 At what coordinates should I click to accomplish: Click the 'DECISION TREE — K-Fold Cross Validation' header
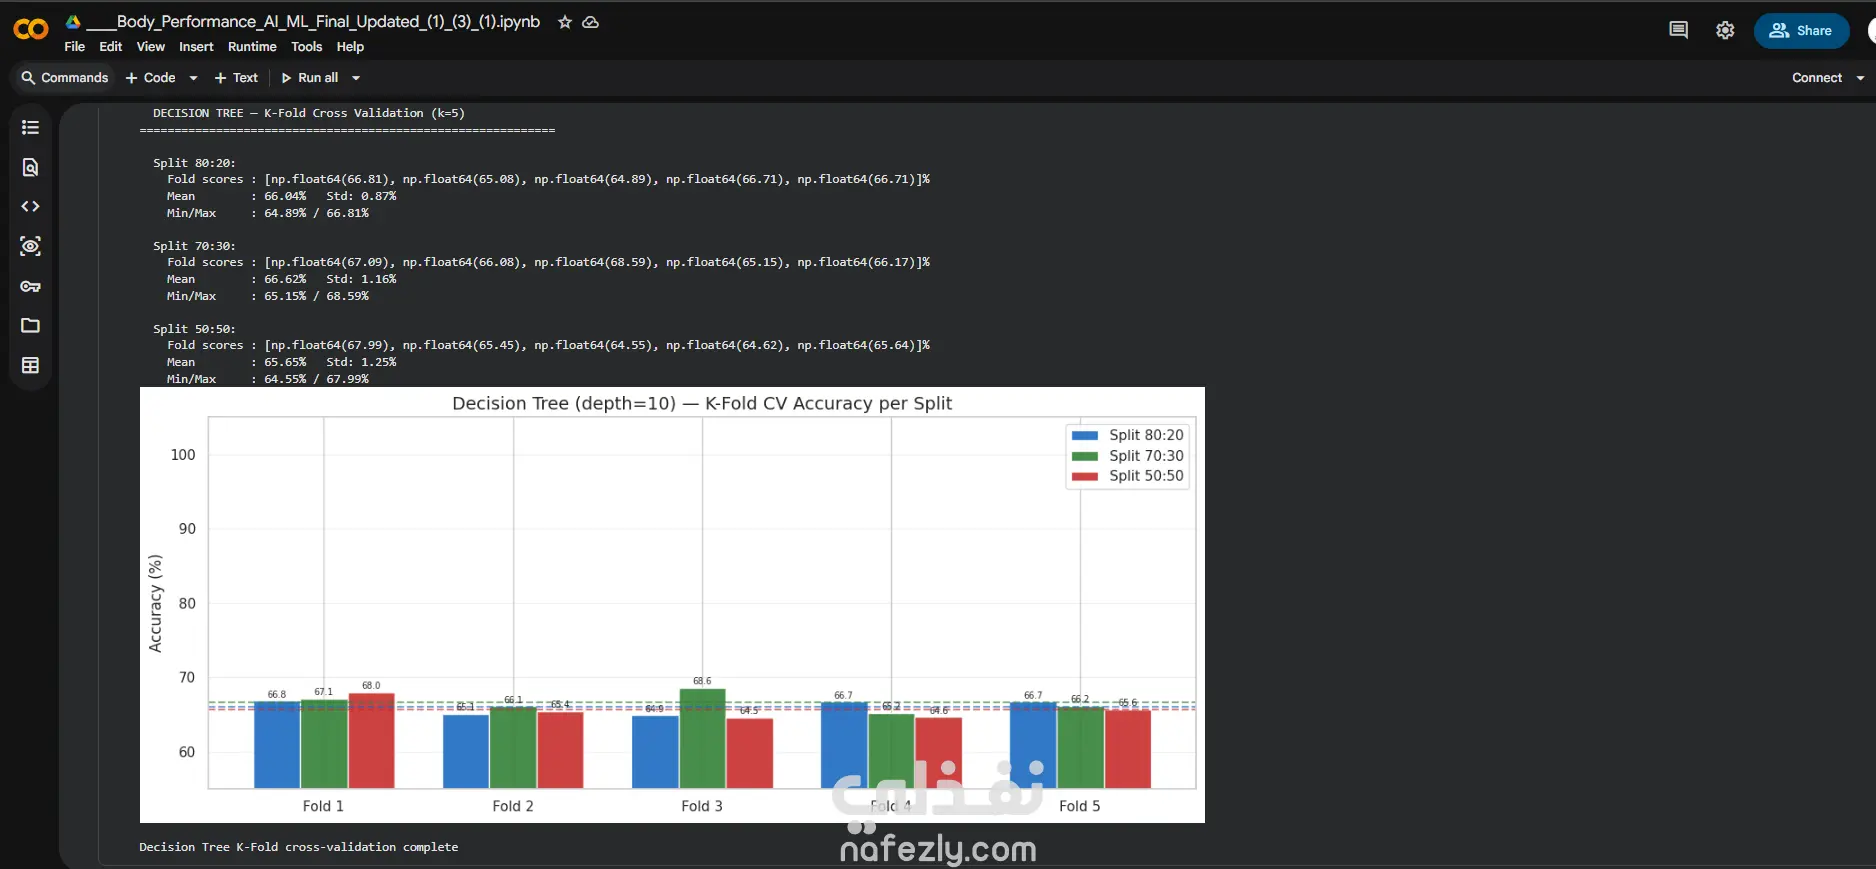coord(309,113)
